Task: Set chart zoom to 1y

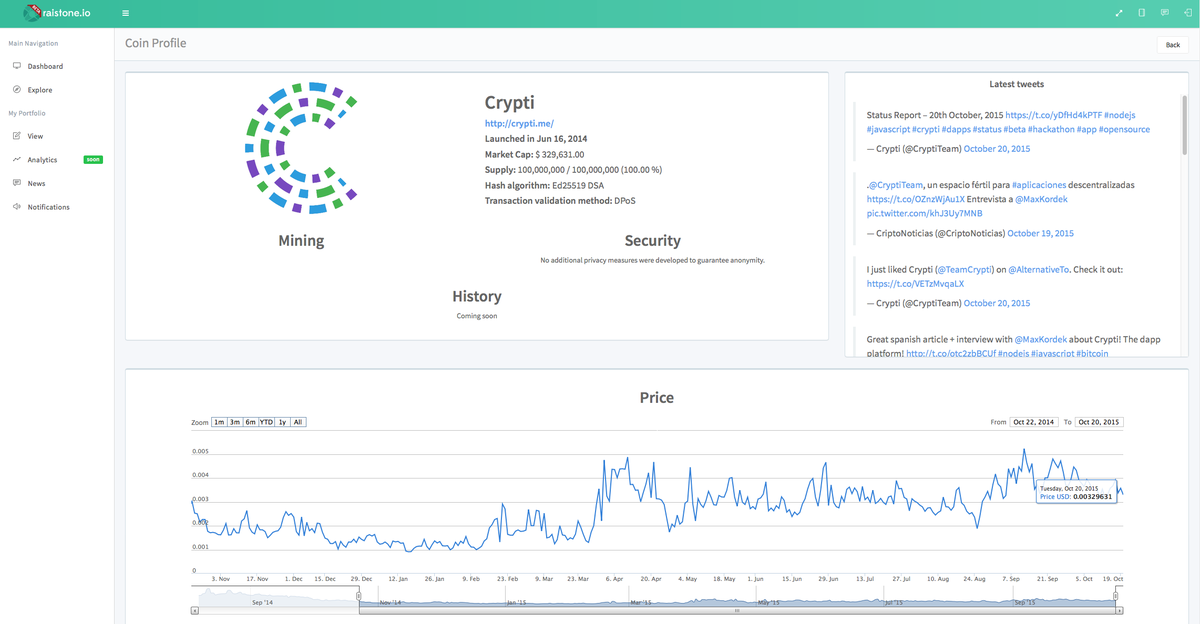Action: (283, 422)
